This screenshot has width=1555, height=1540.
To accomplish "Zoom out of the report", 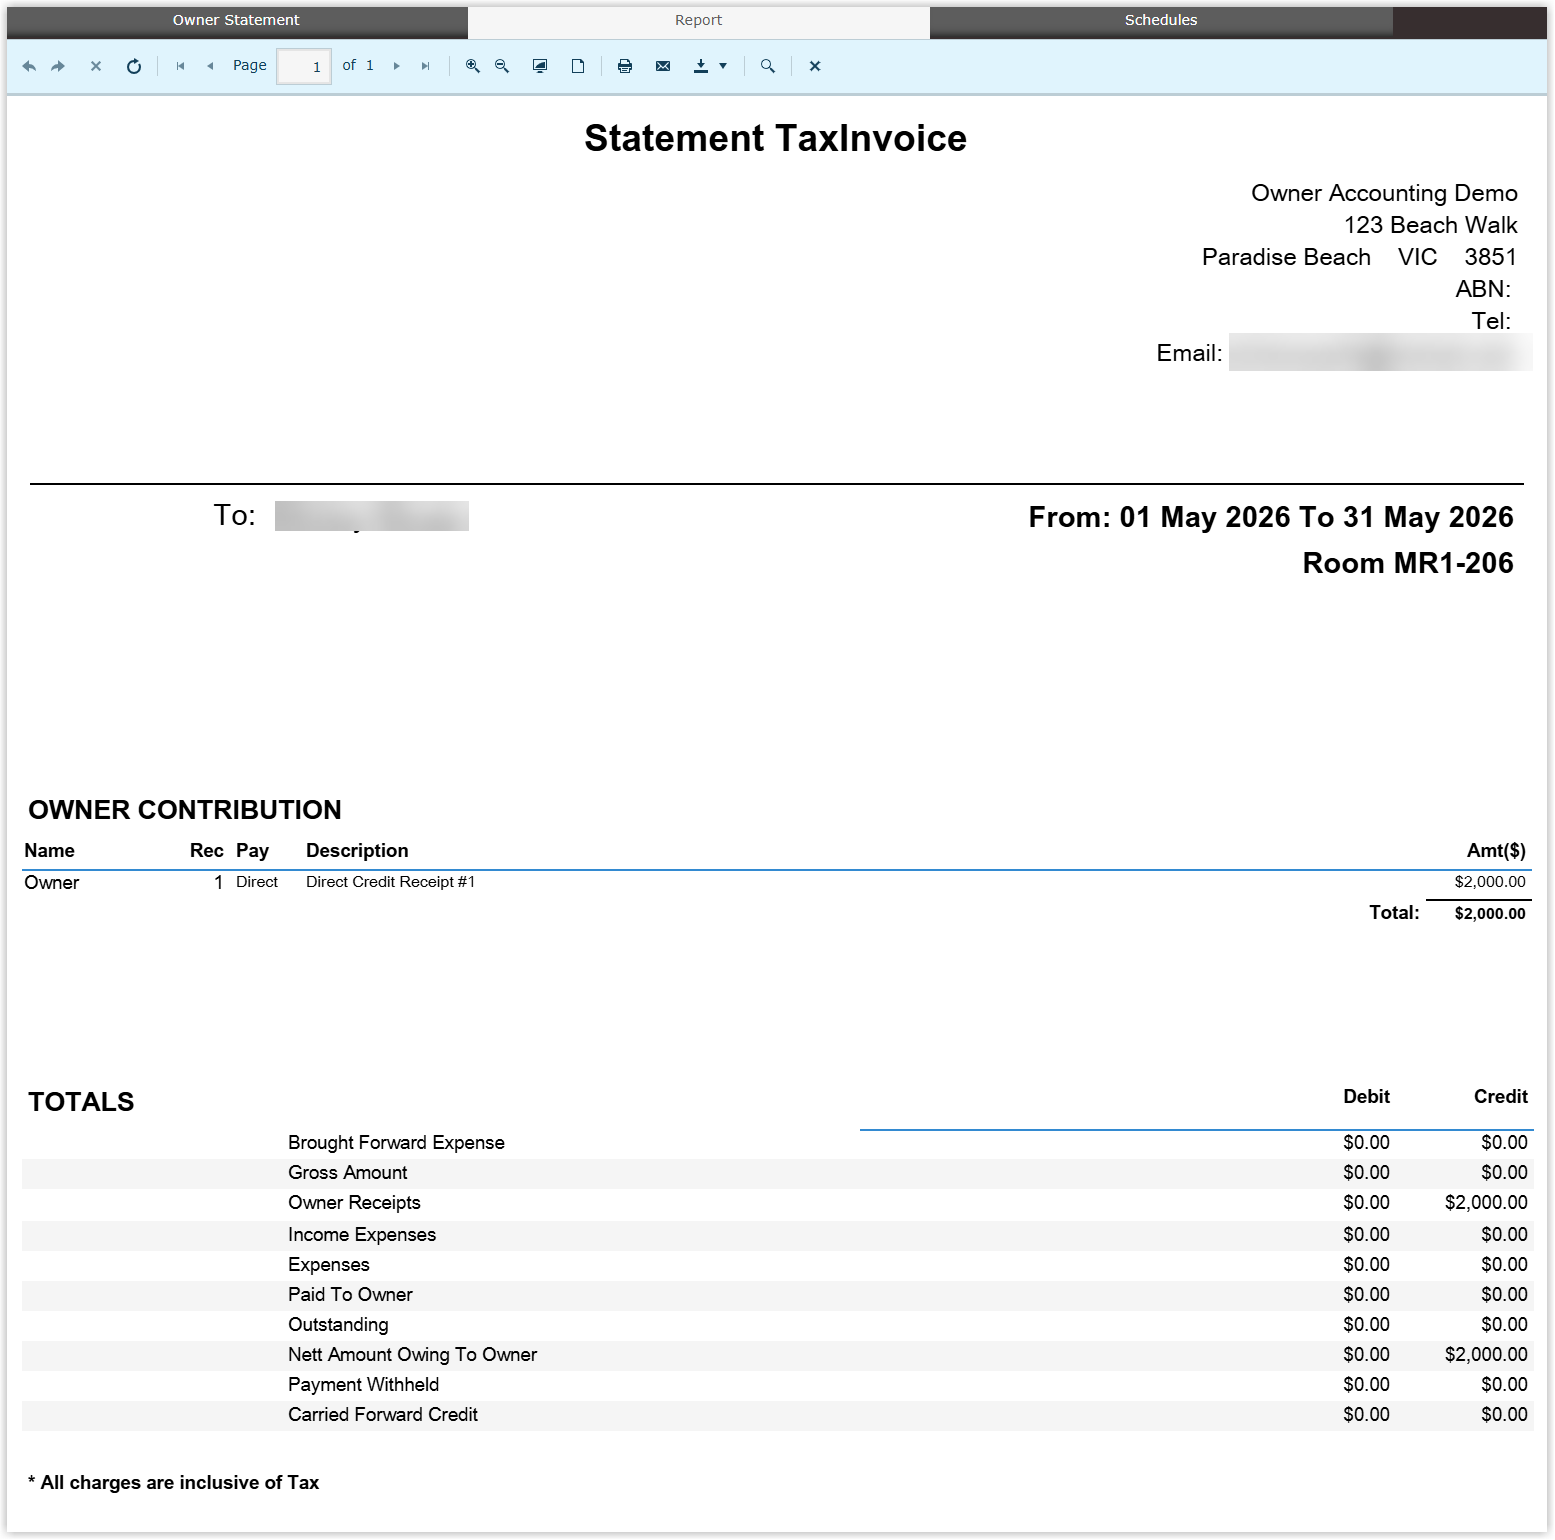I will click(x=502, y=66).
